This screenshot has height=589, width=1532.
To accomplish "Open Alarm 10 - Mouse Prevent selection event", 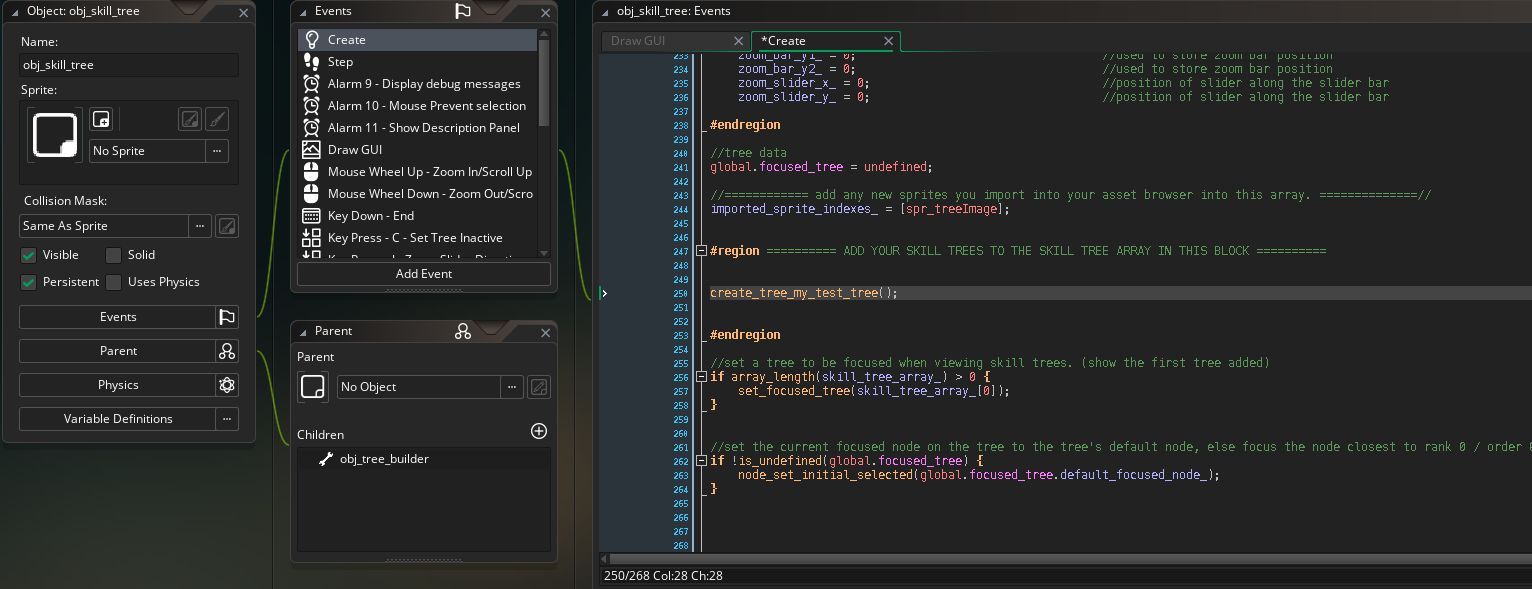I will click(417, 106).
